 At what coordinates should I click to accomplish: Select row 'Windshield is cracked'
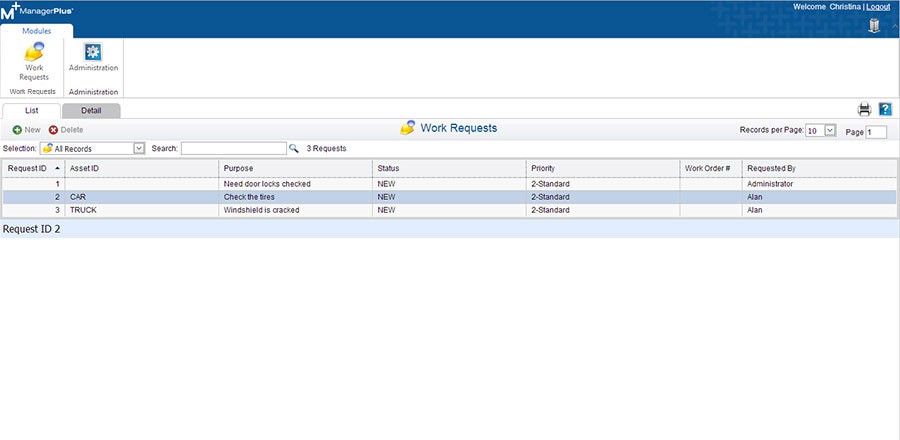(449, 210)
